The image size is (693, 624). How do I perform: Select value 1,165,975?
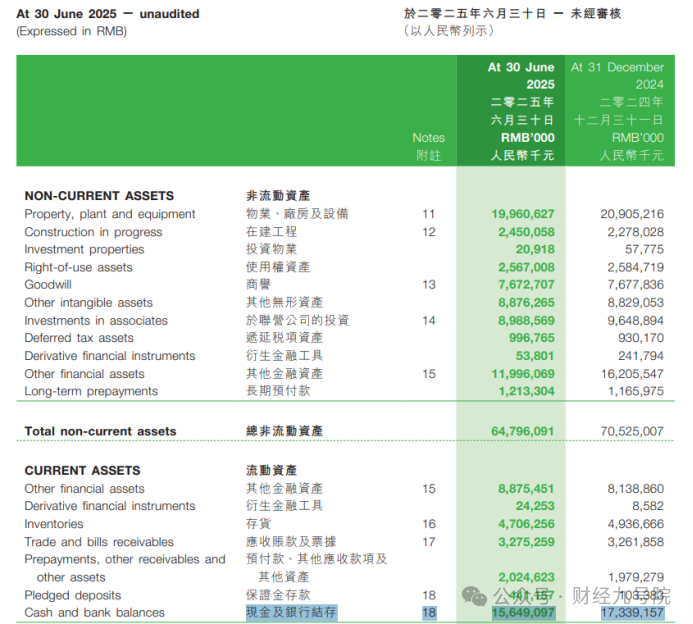(x=635, y=392)
